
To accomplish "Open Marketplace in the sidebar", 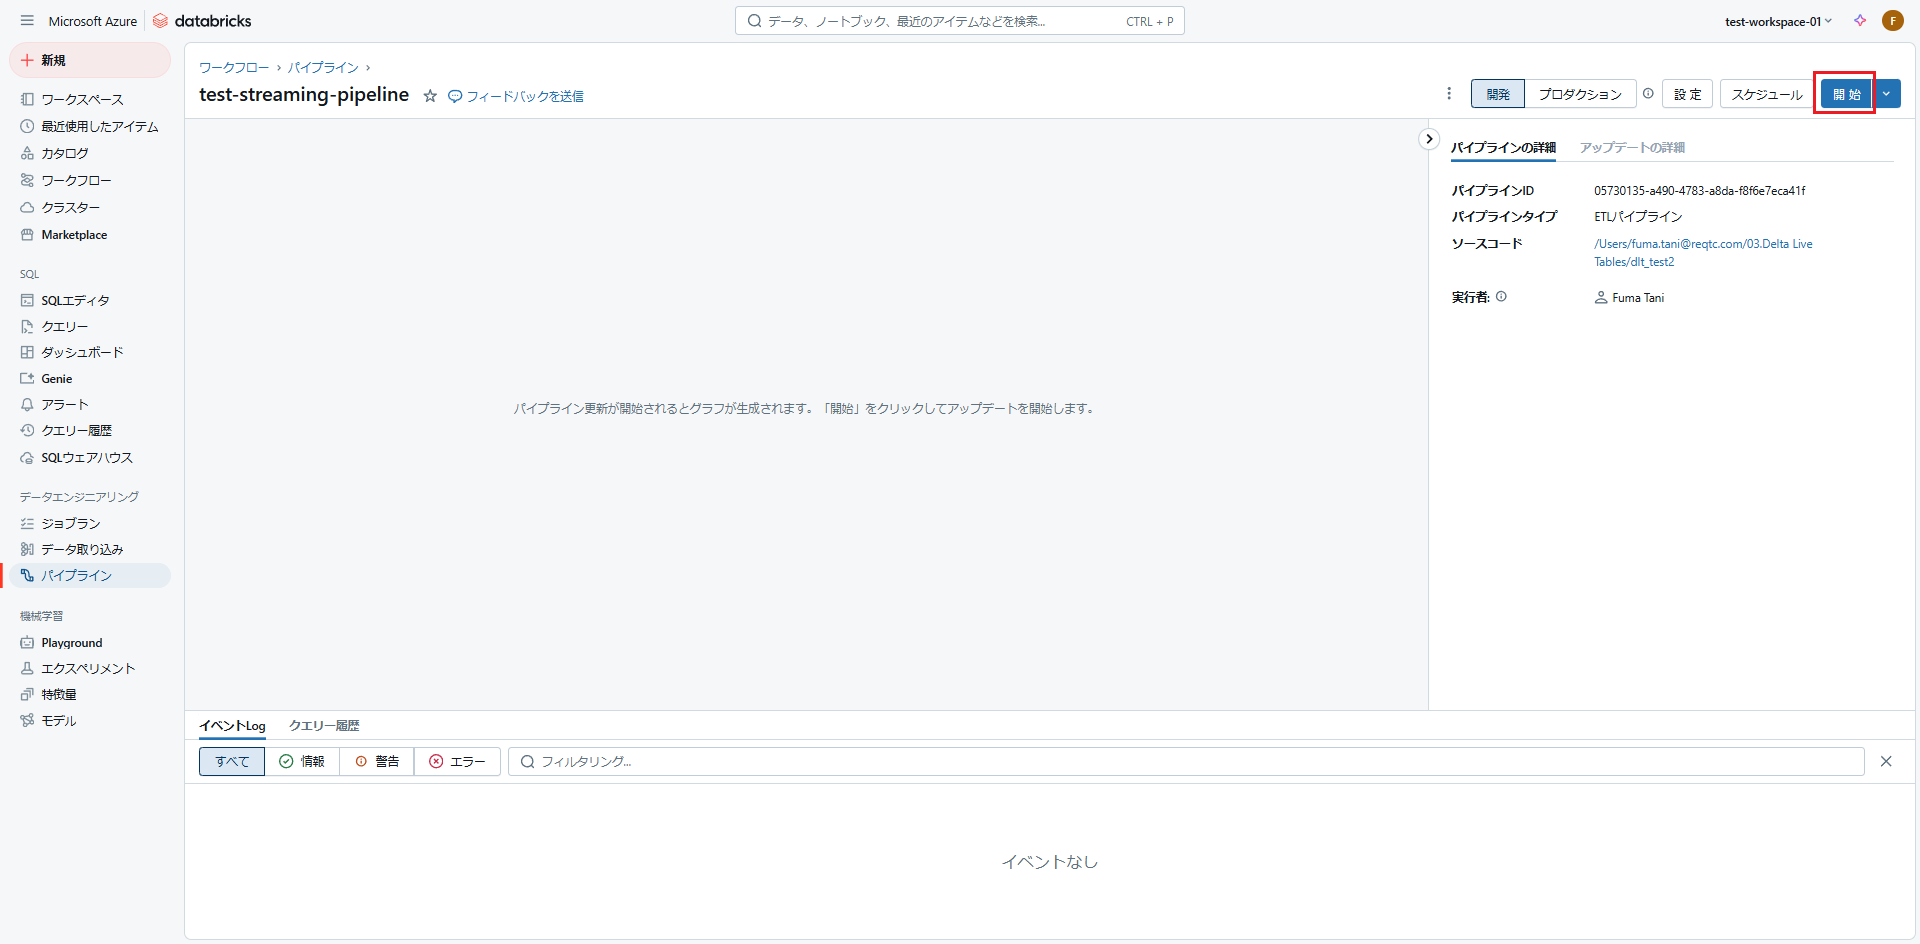I will [x=90, y=234].
